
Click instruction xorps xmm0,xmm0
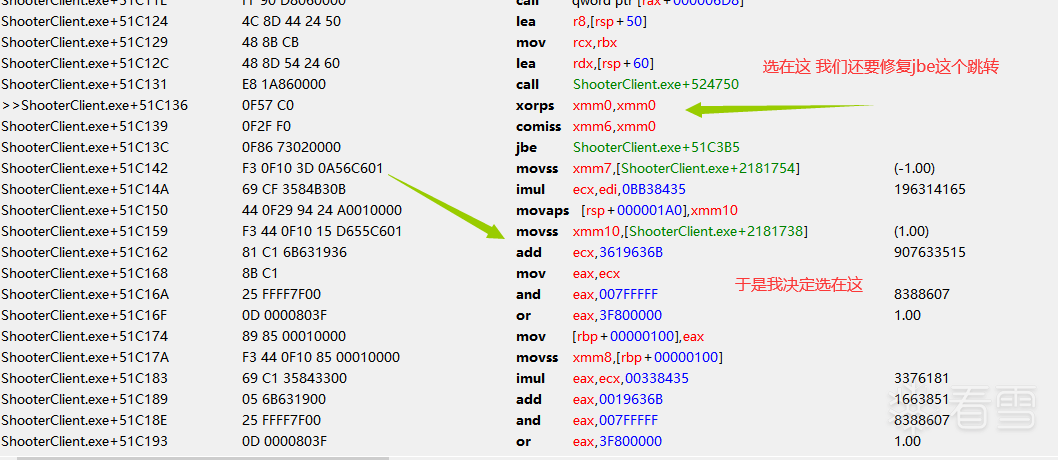click(x=586, y=105)
